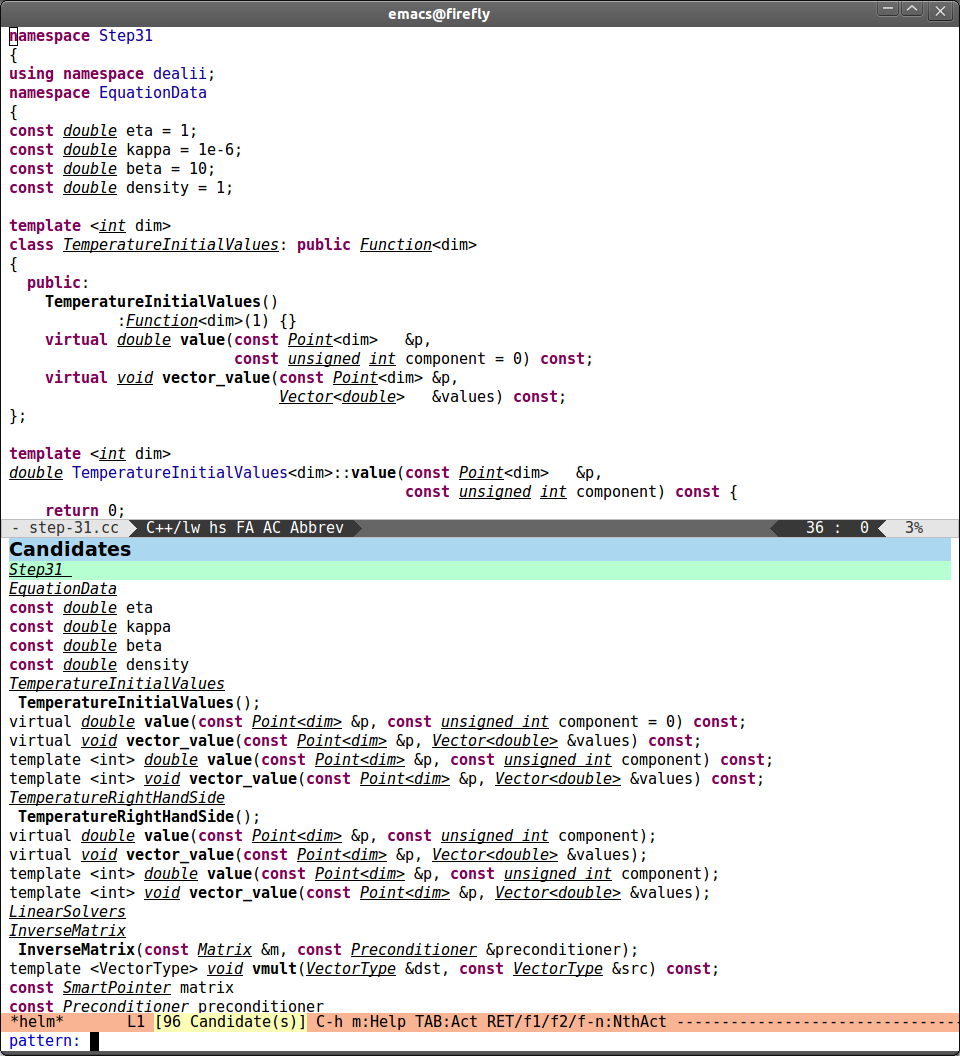Viewport: 960px width, 1056px height.
Task: Select virtual double value candidate with component = 0
Action: (x=377, y=721)
